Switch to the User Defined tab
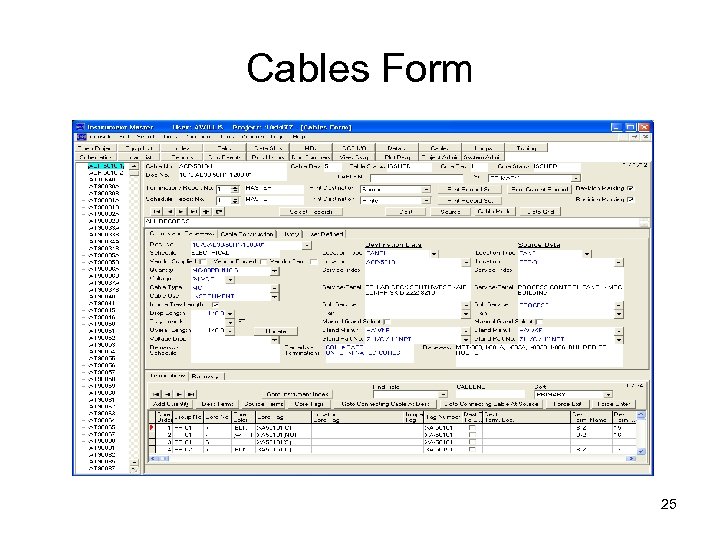The height and width of the screenshot is (540, 720). [326, 234]
